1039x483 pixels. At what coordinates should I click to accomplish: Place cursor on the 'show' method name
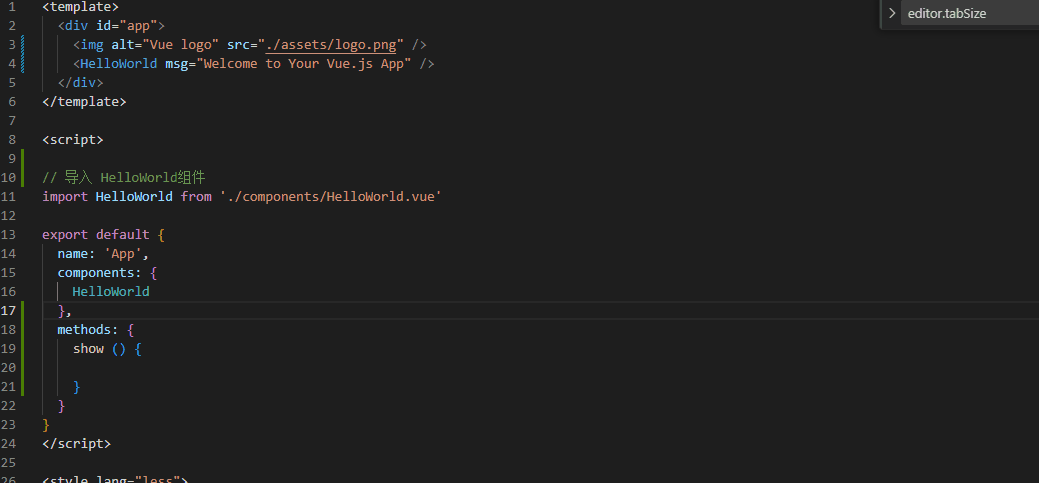click(88, 349)
